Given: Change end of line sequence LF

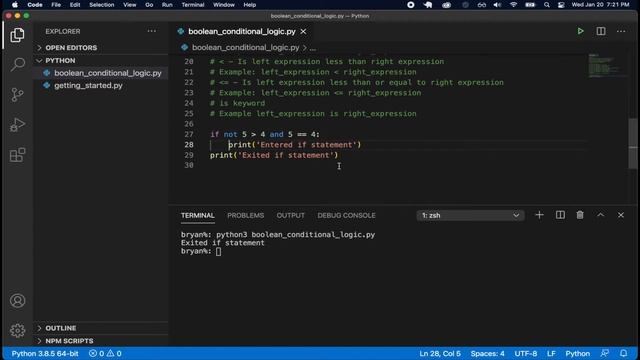Looking at the screenshot, I should click(551, 353).
